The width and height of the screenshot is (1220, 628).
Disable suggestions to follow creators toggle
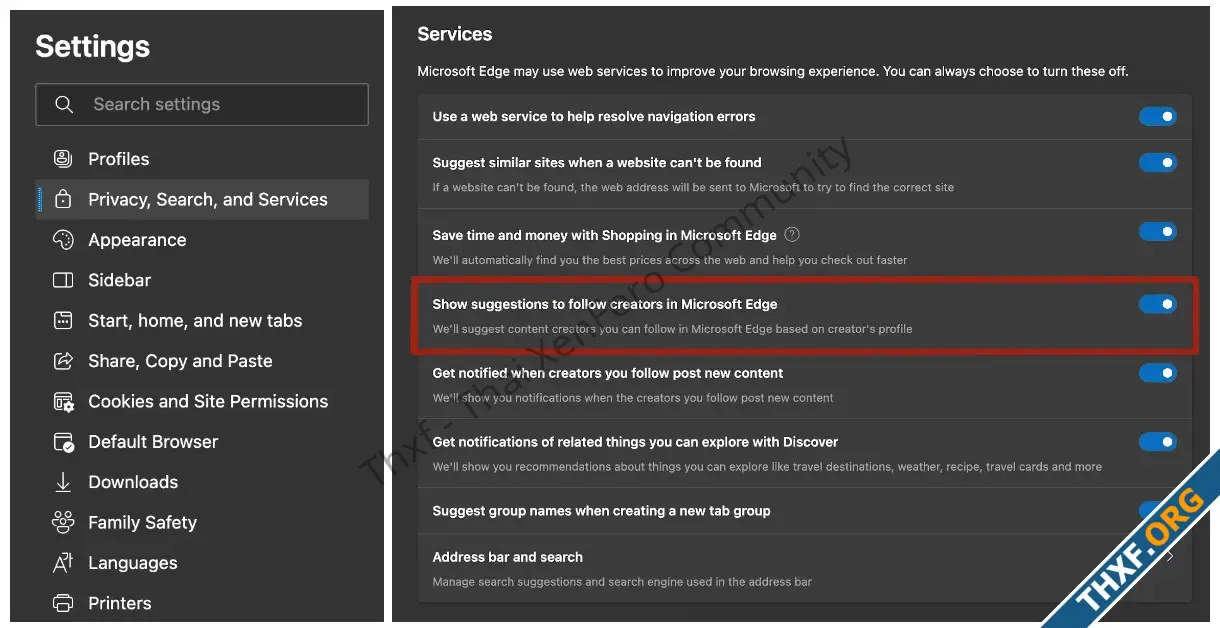click(x=1158, y=304)
